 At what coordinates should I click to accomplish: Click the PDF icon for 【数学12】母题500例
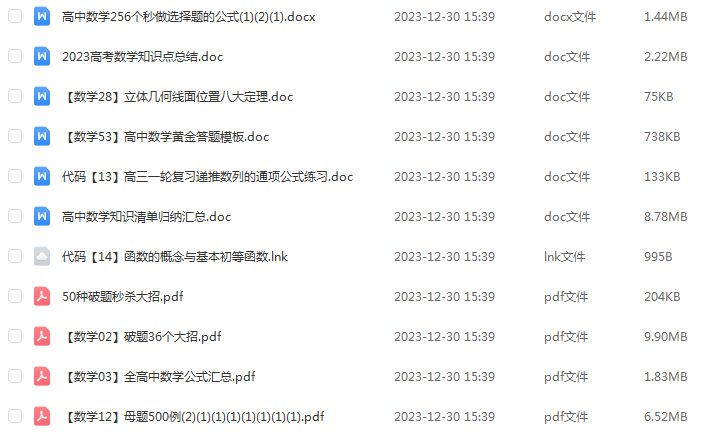tap(42, 416)
